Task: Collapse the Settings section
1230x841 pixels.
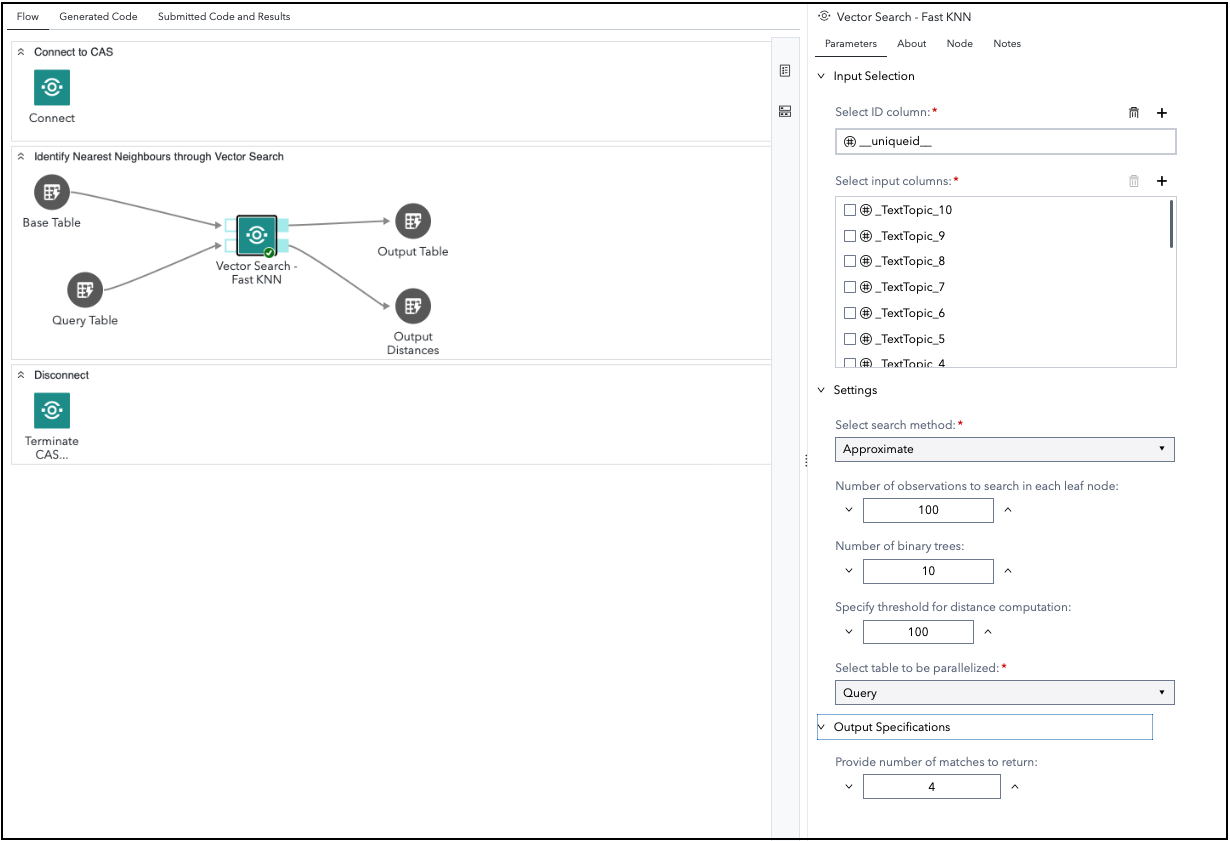Action: 822,390
